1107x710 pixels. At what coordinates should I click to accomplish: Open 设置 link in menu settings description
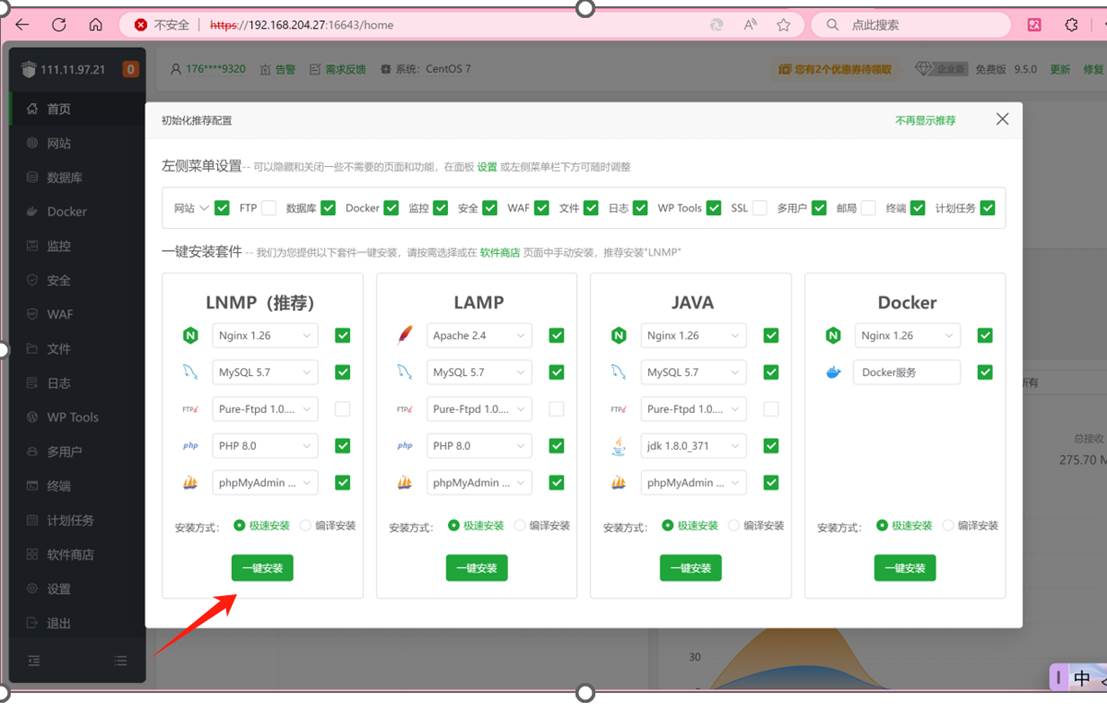(487, 167)
